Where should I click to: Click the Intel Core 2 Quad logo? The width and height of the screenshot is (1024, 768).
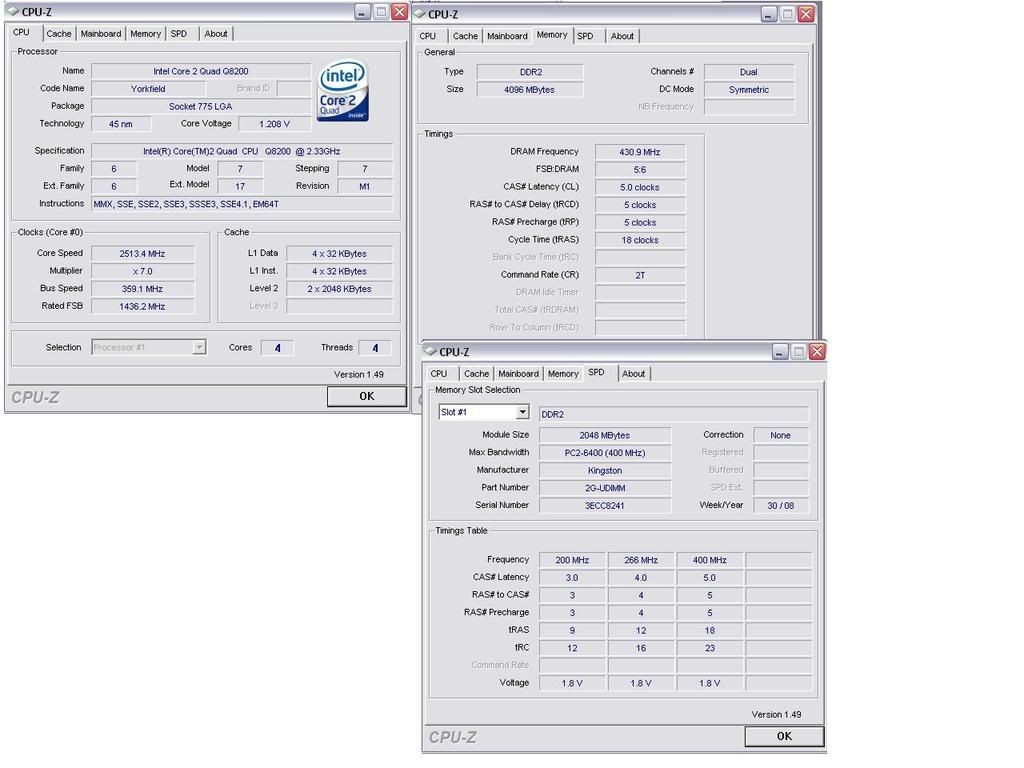(342, 91)
